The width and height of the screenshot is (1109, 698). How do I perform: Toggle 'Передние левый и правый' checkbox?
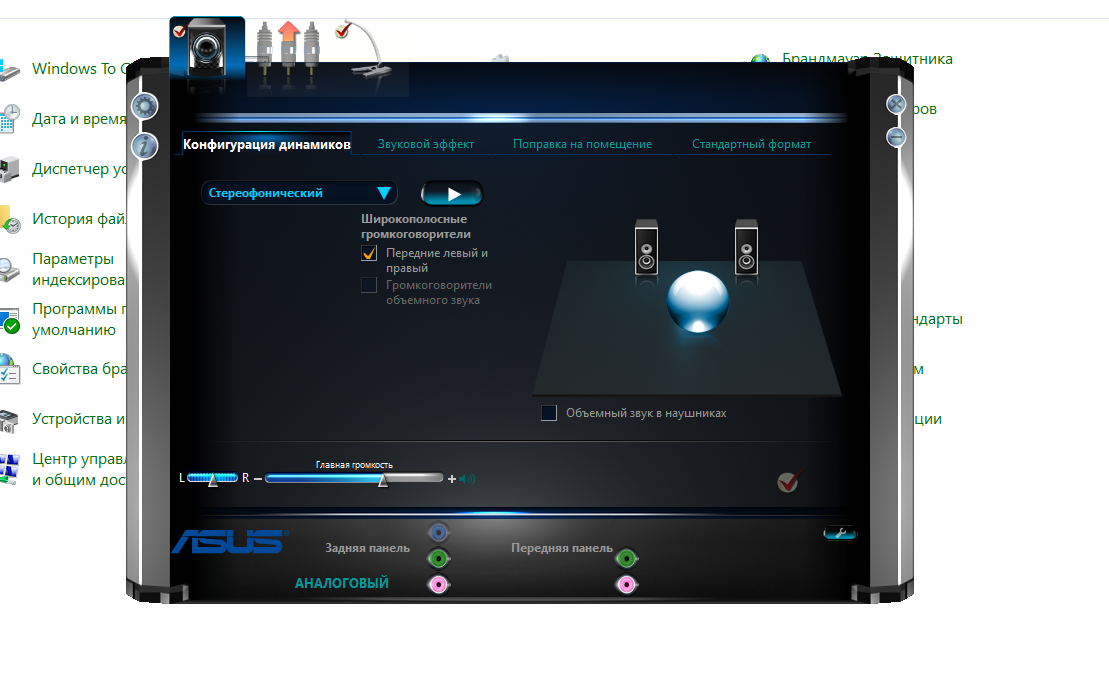(369, 253)
